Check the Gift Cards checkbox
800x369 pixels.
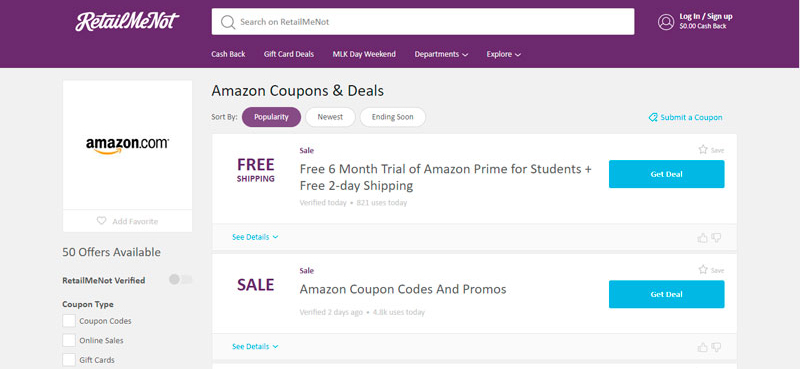pyautogui.click(x=69, y=360)
